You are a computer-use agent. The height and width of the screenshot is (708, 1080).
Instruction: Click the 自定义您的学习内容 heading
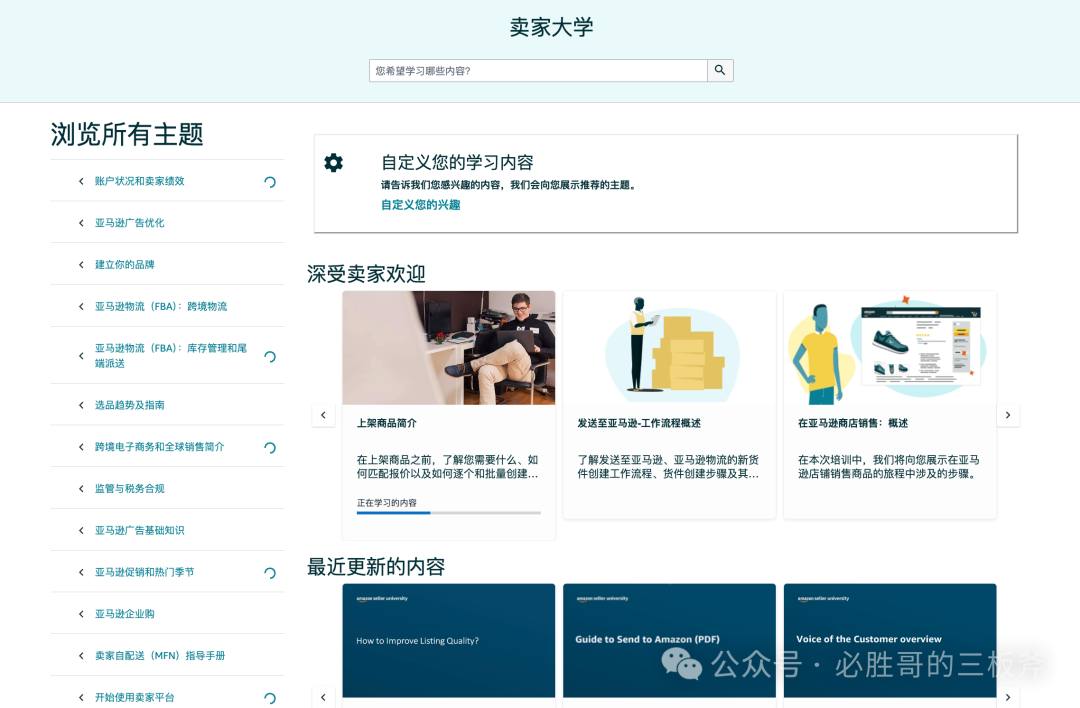click(457, 163)
